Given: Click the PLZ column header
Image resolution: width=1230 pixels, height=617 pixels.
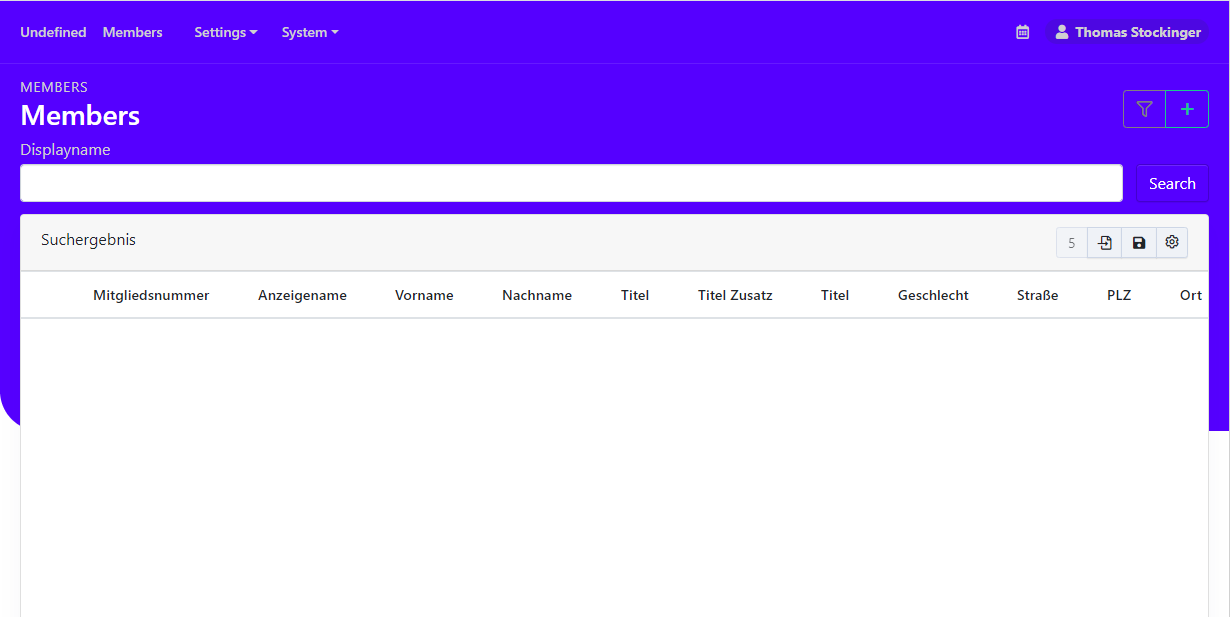Looking at the screenshot, I should pos(1119,295).
